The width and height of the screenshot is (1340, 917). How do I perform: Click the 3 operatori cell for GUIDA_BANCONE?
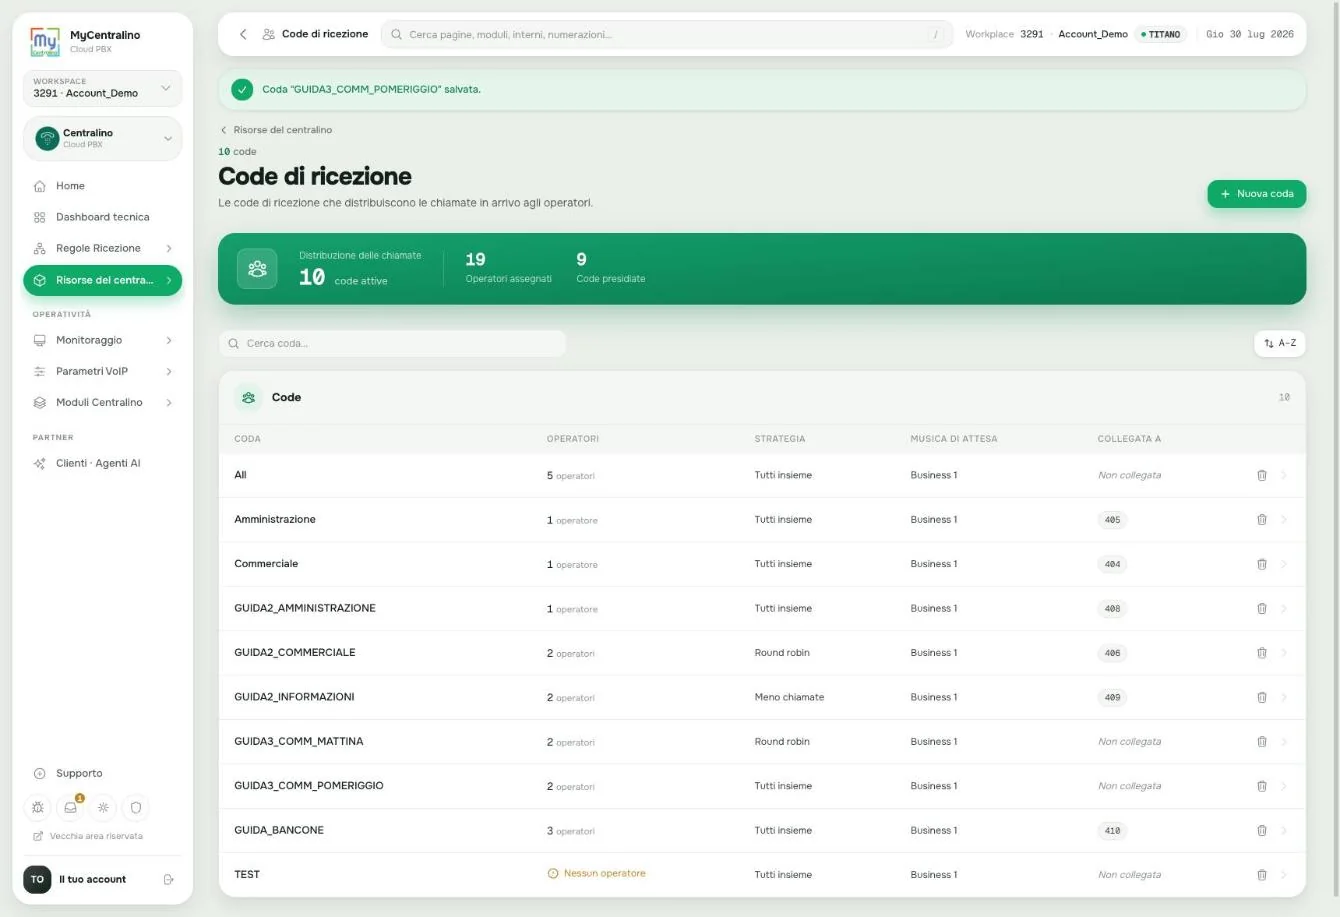pos(571,831)
